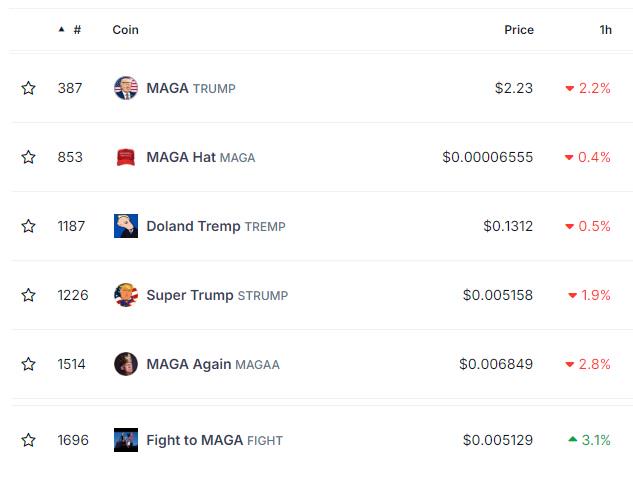633x482 pixels.
Task: Click the Super Trump price $0.005158
Action: (497, 295)
